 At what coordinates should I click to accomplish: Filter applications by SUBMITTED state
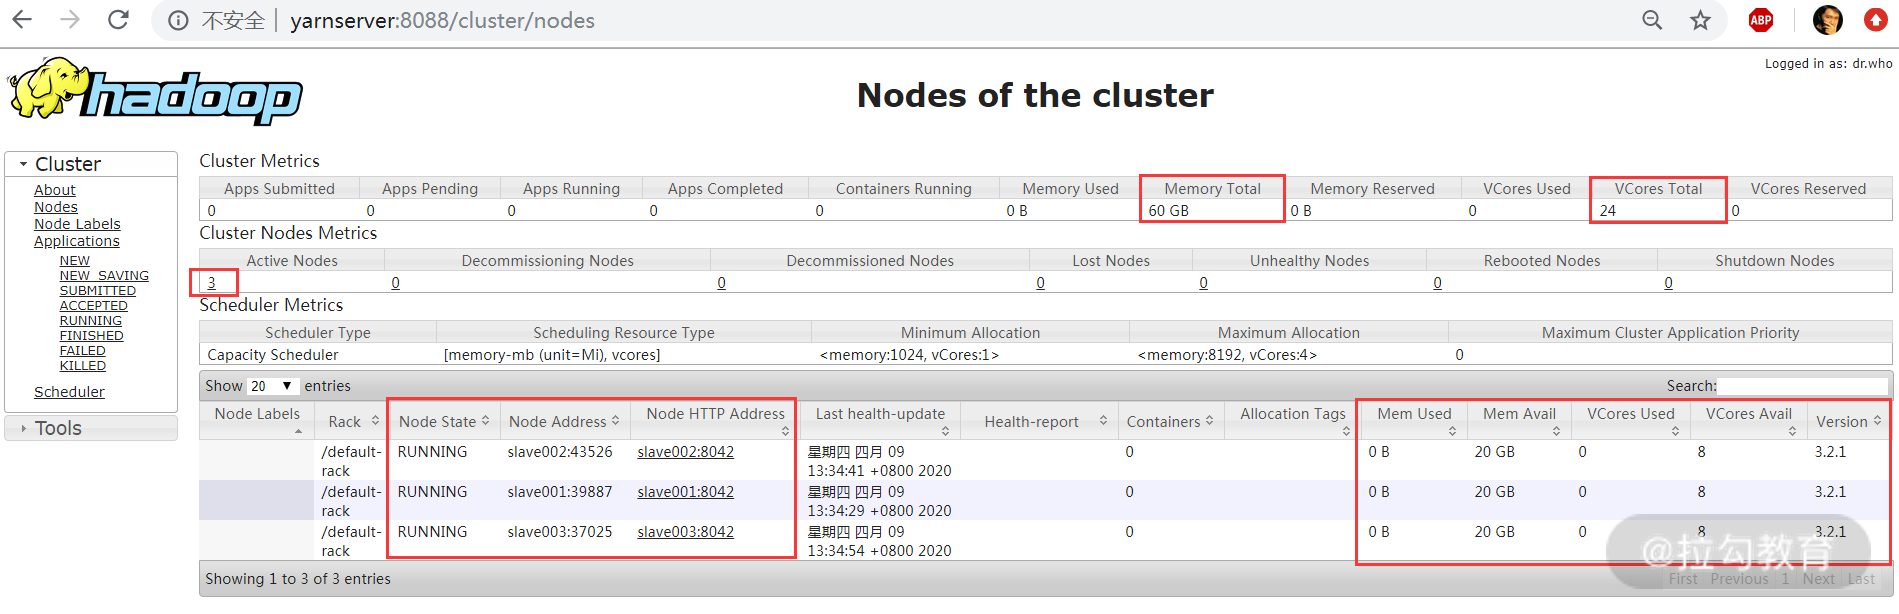[x=98, y=291]
